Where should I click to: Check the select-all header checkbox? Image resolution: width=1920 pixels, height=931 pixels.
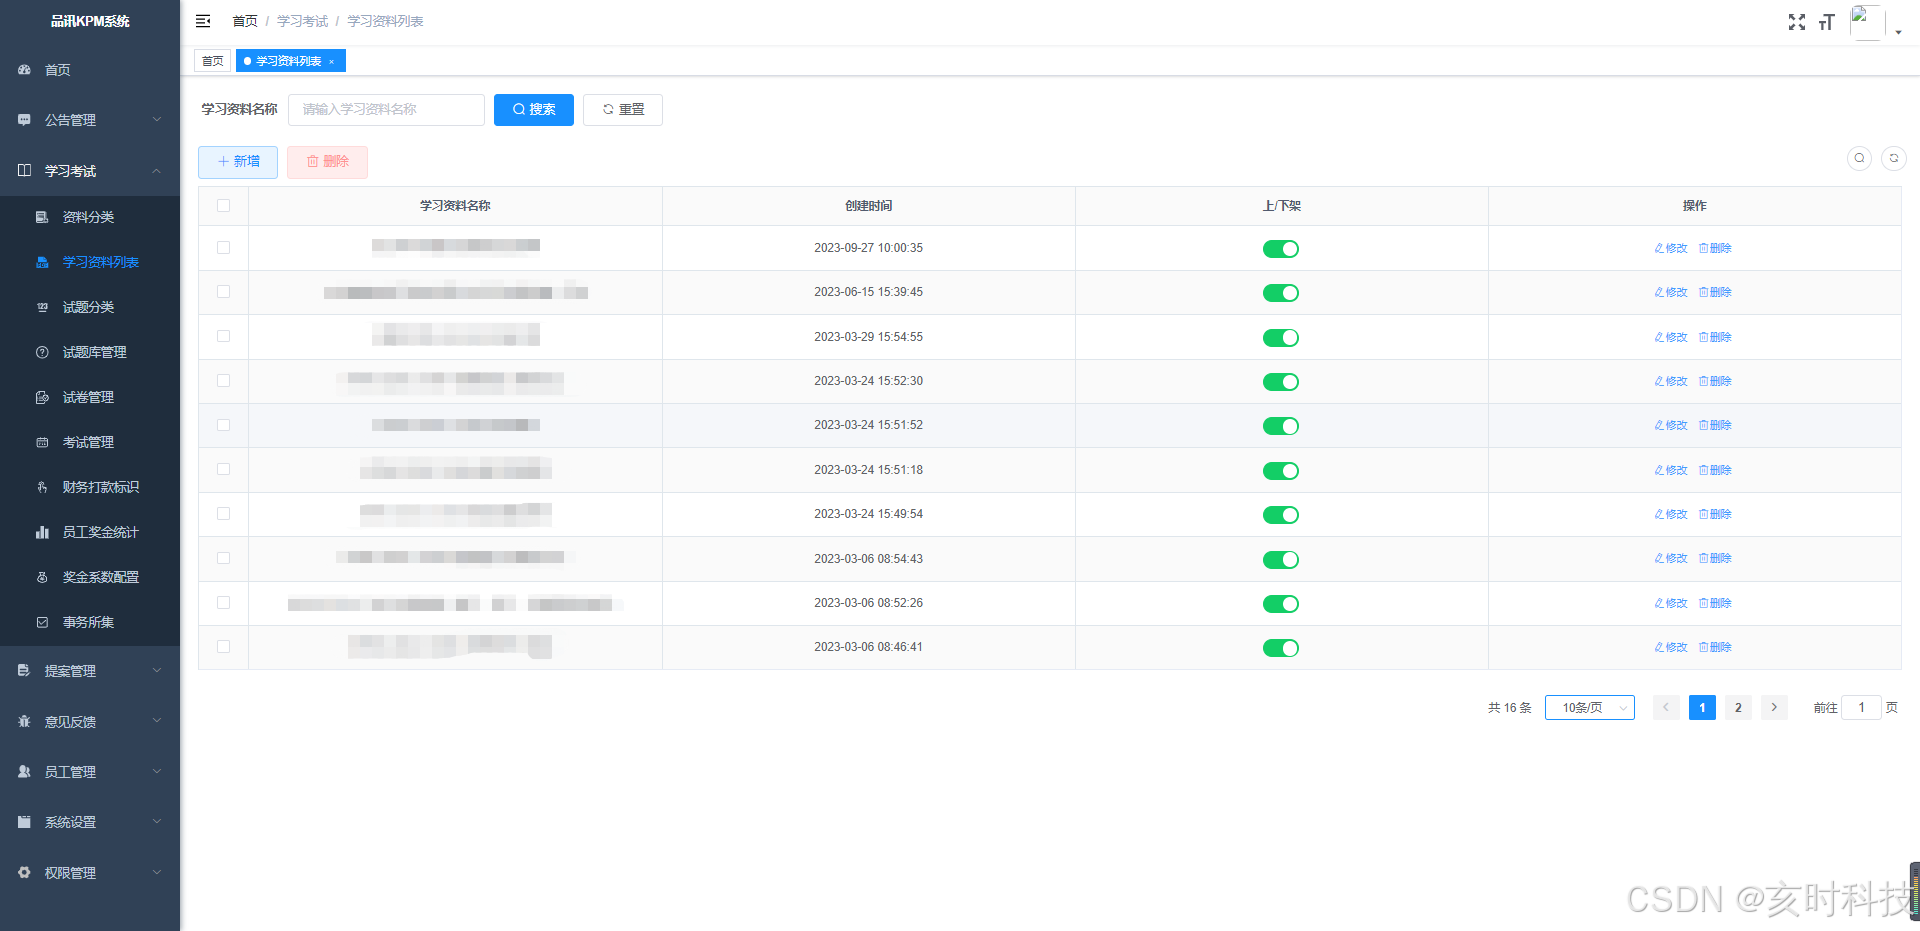(223, 206)
